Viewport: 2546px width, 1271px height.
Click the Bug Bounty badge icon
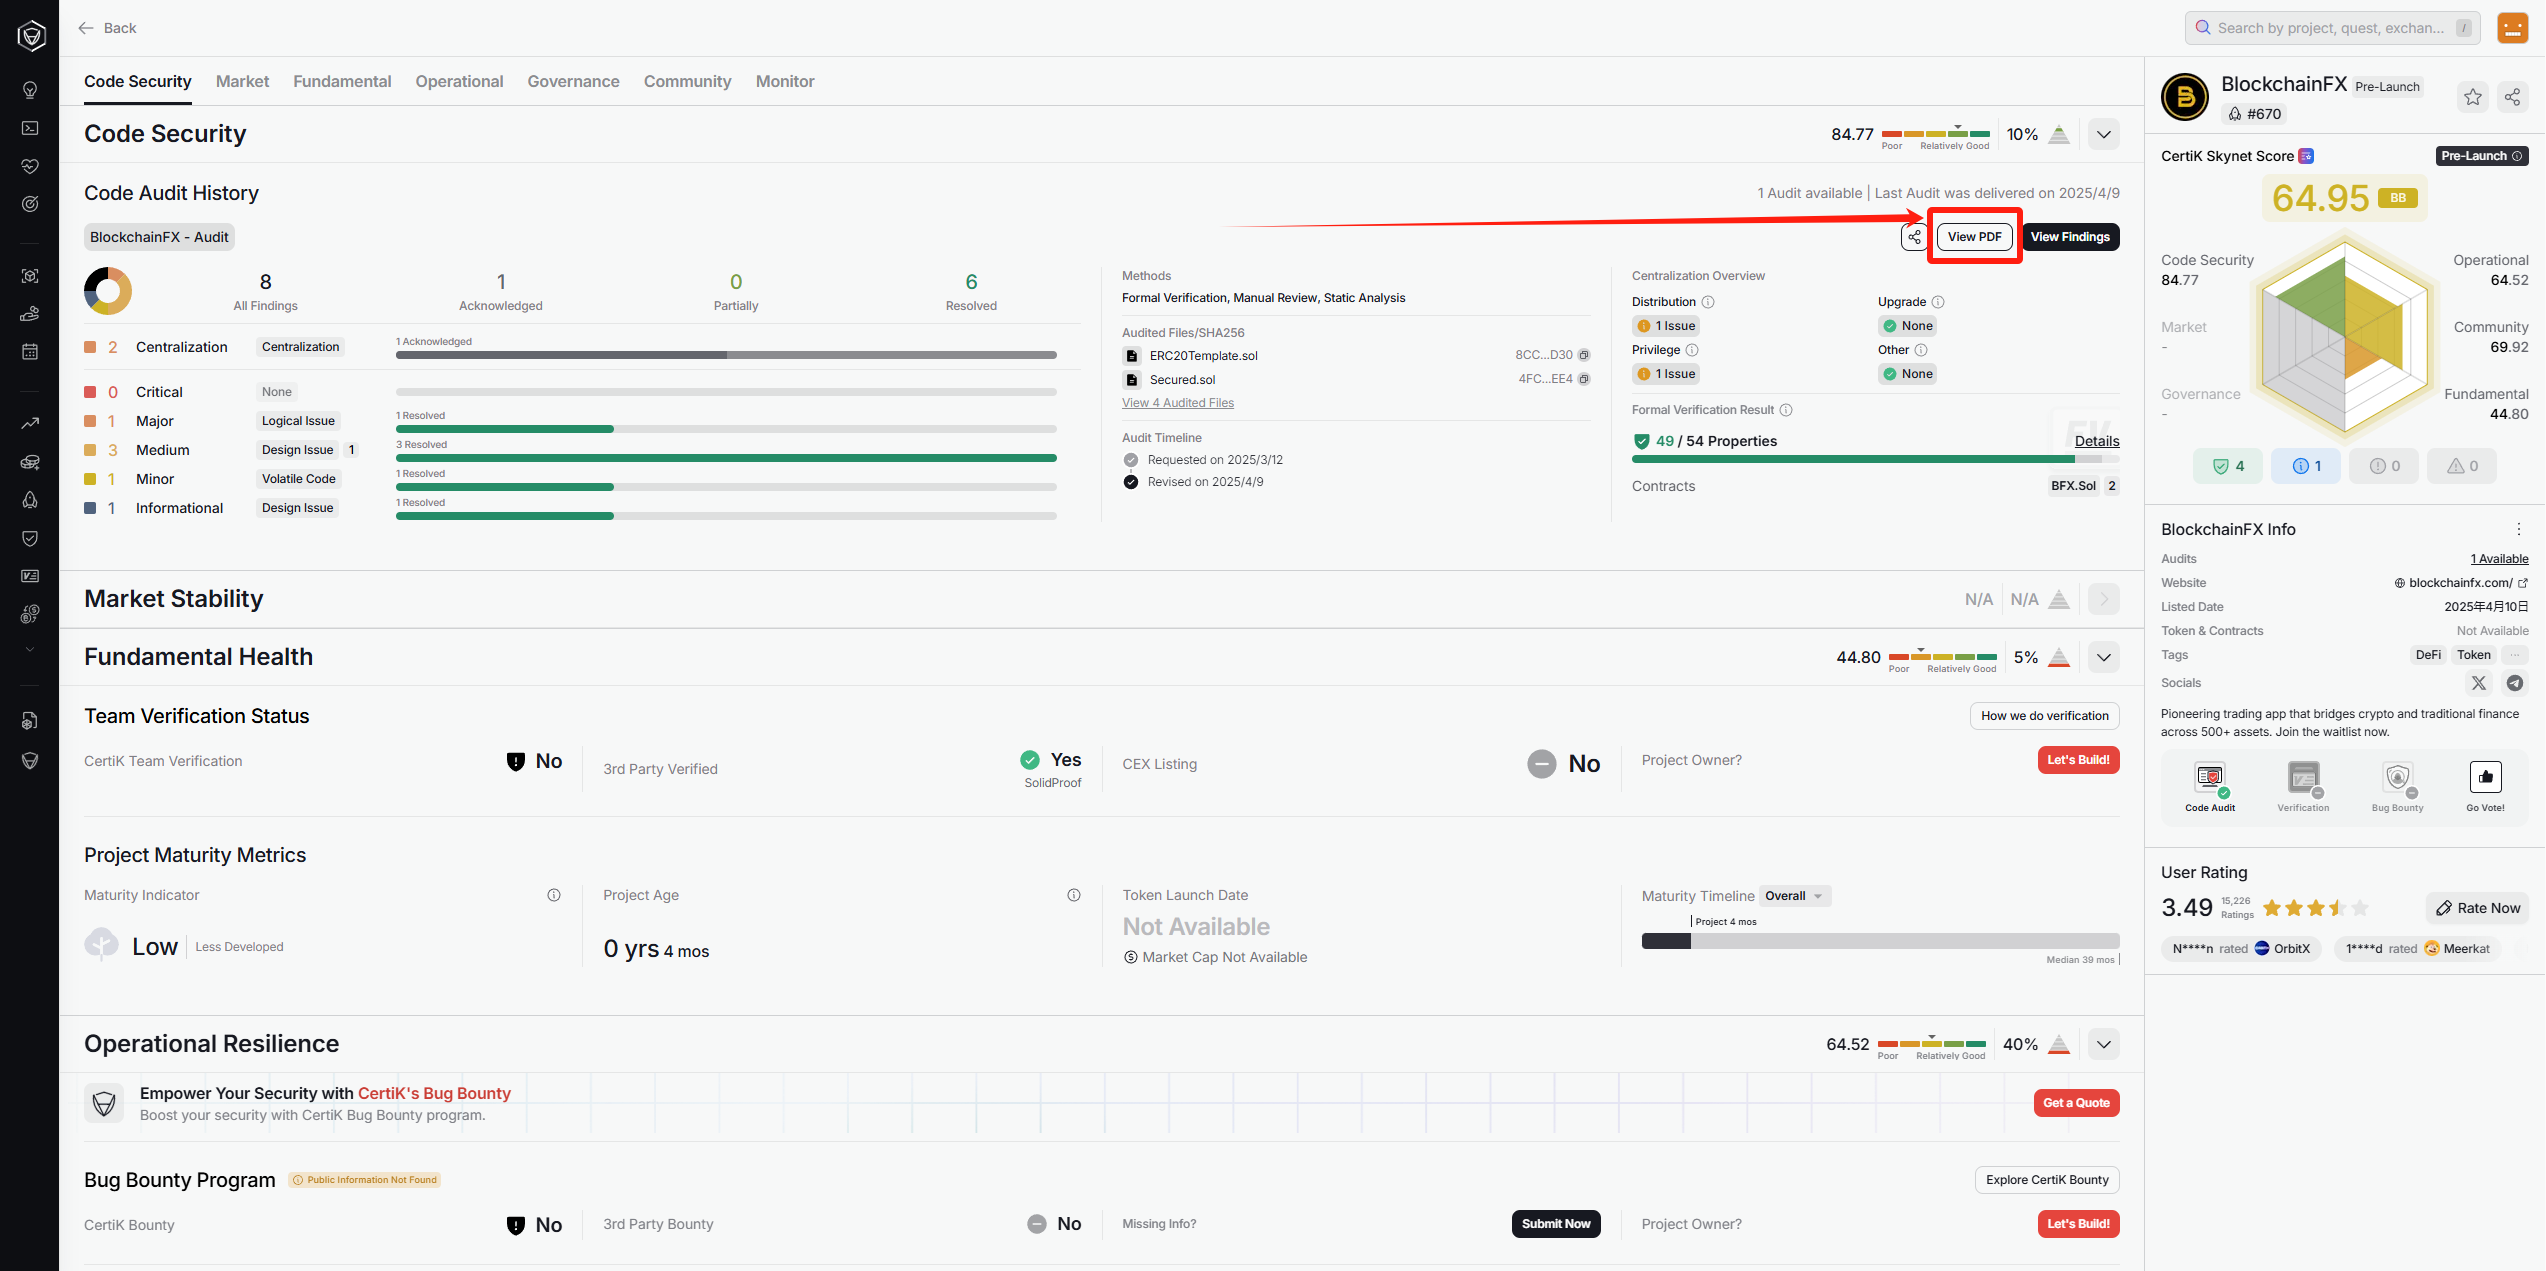(x=2398, y=778)
